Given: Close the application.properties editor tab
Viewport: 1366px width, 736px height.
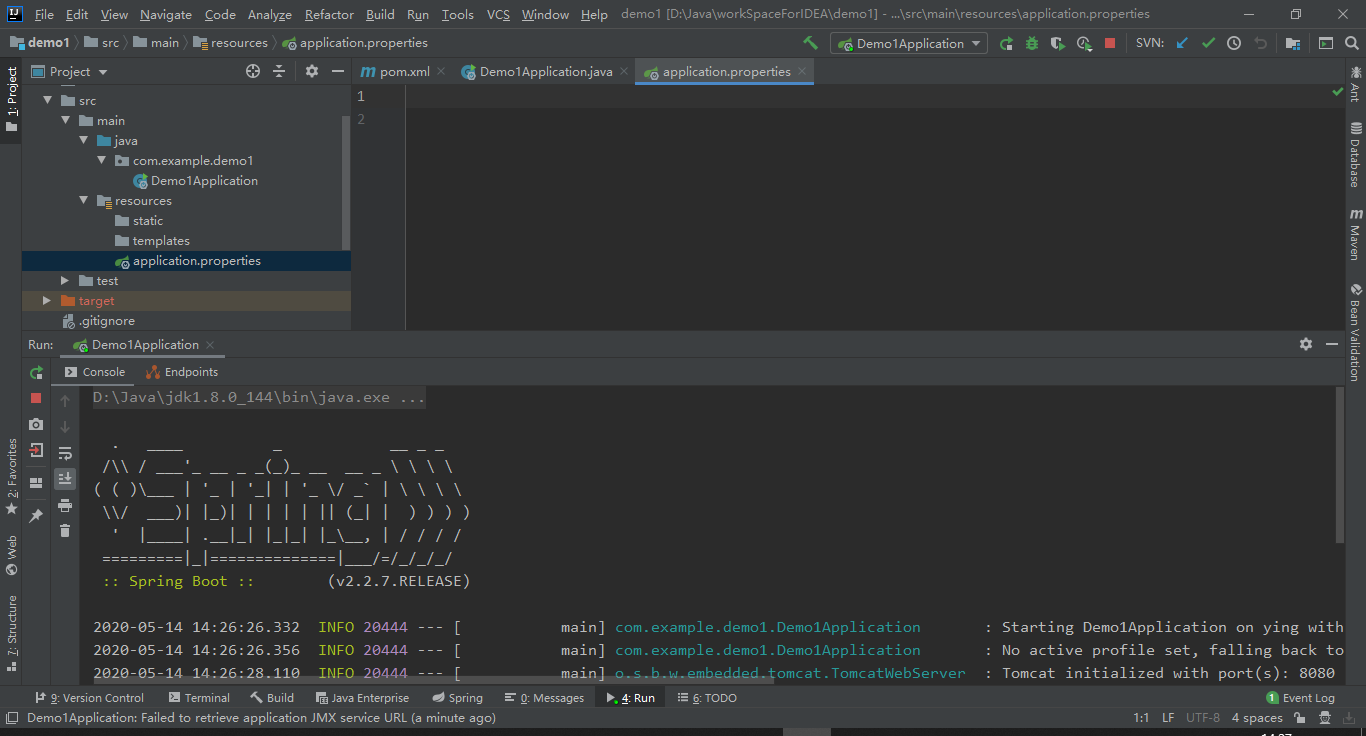Looking at the screenshot, I should (801, 72).
